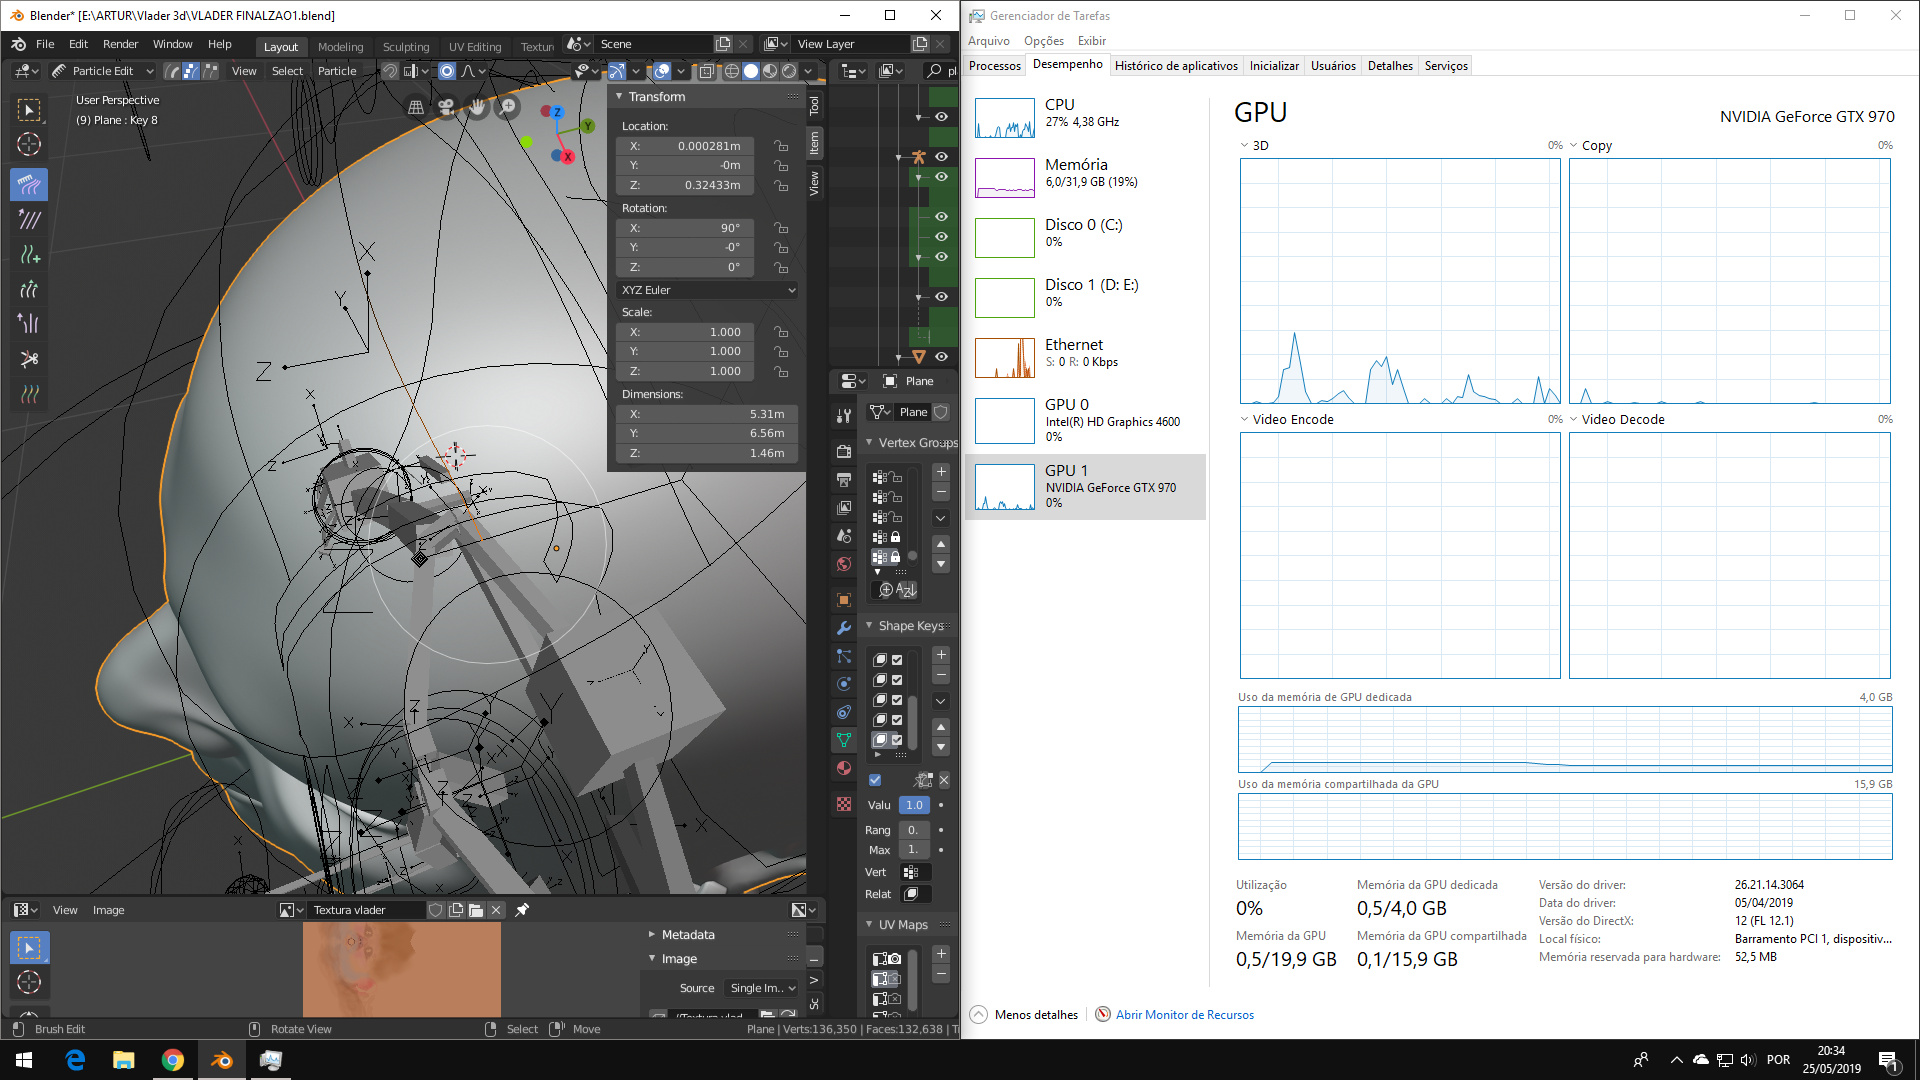Open the Modifier Properties wrench tab

pos(843,627)
